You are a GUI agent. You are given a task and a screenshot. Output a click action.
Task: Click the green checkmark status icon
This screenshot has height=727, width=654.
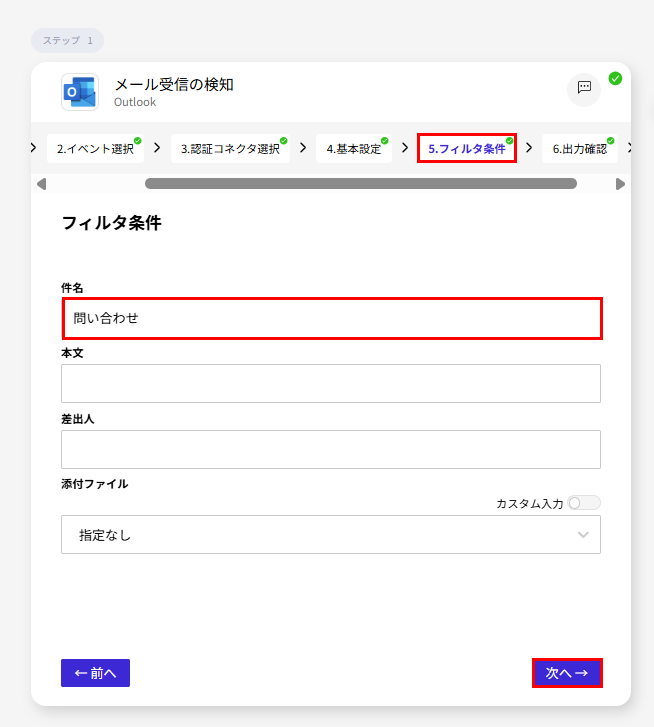point(615,79)
